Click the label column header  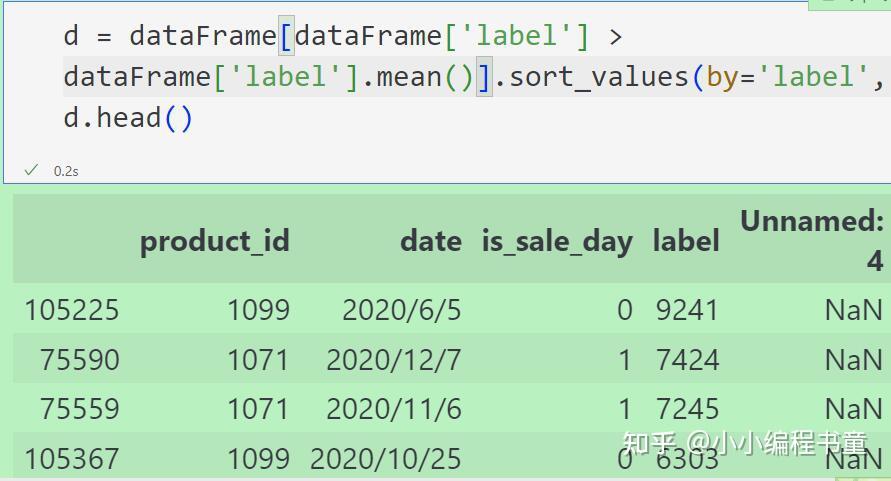pyautogui.click(x=686, y=241)
